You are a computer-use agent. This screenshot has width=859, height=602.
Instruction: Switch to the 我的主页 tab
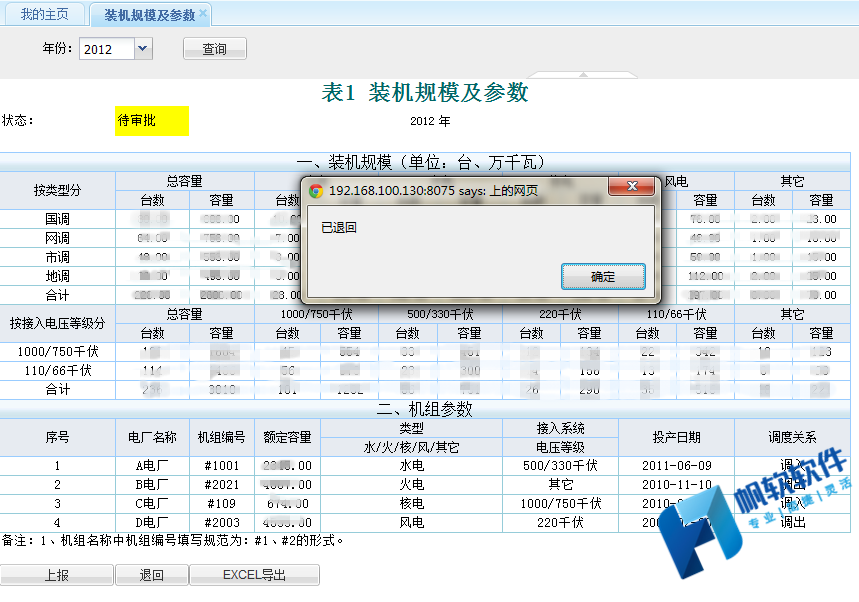(44, 14)
